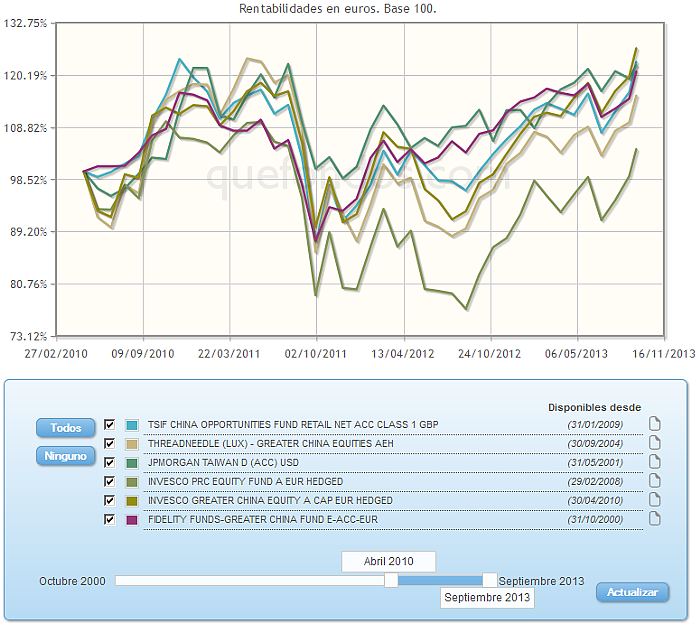The width and height of the screenshot is (700, 623).
Task: Click the date (29/02/2008) for Invesco PRC
Action: [x=595, y=482]
